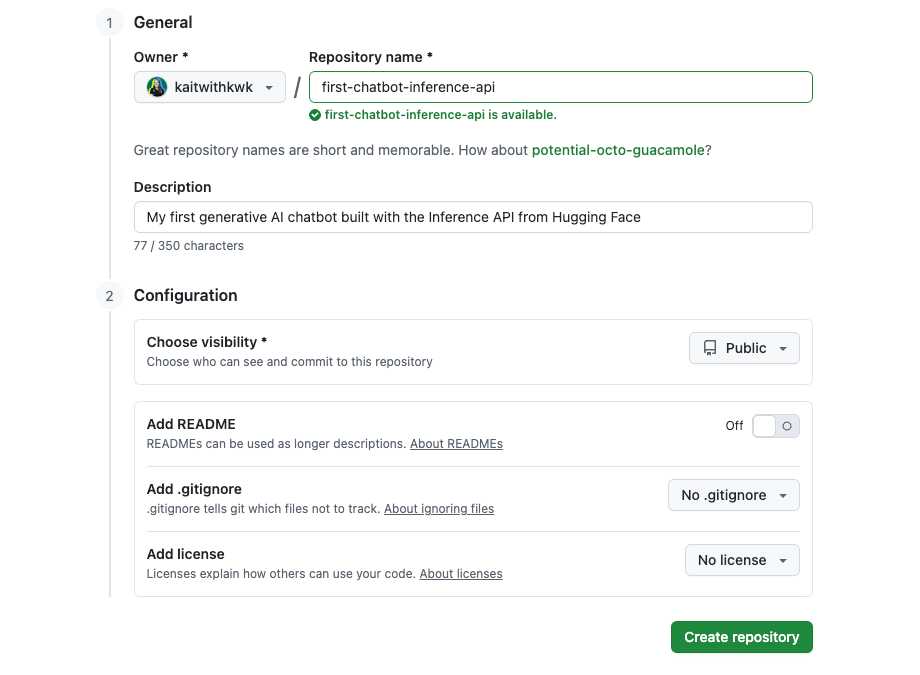
Task: Open the About ignoring files link
Action: coord(439,509)
